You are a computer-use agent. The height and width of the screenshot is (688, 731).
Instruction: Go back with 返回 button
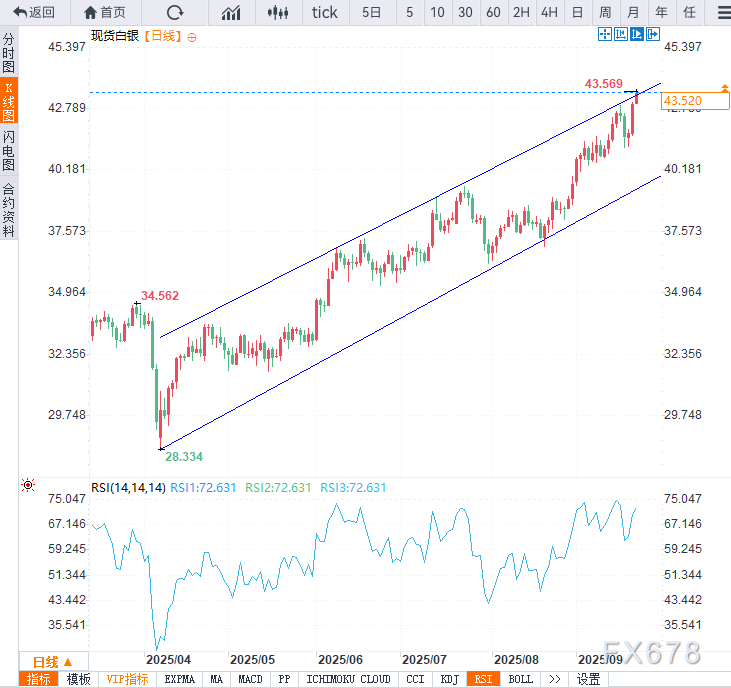coord(34,12)
